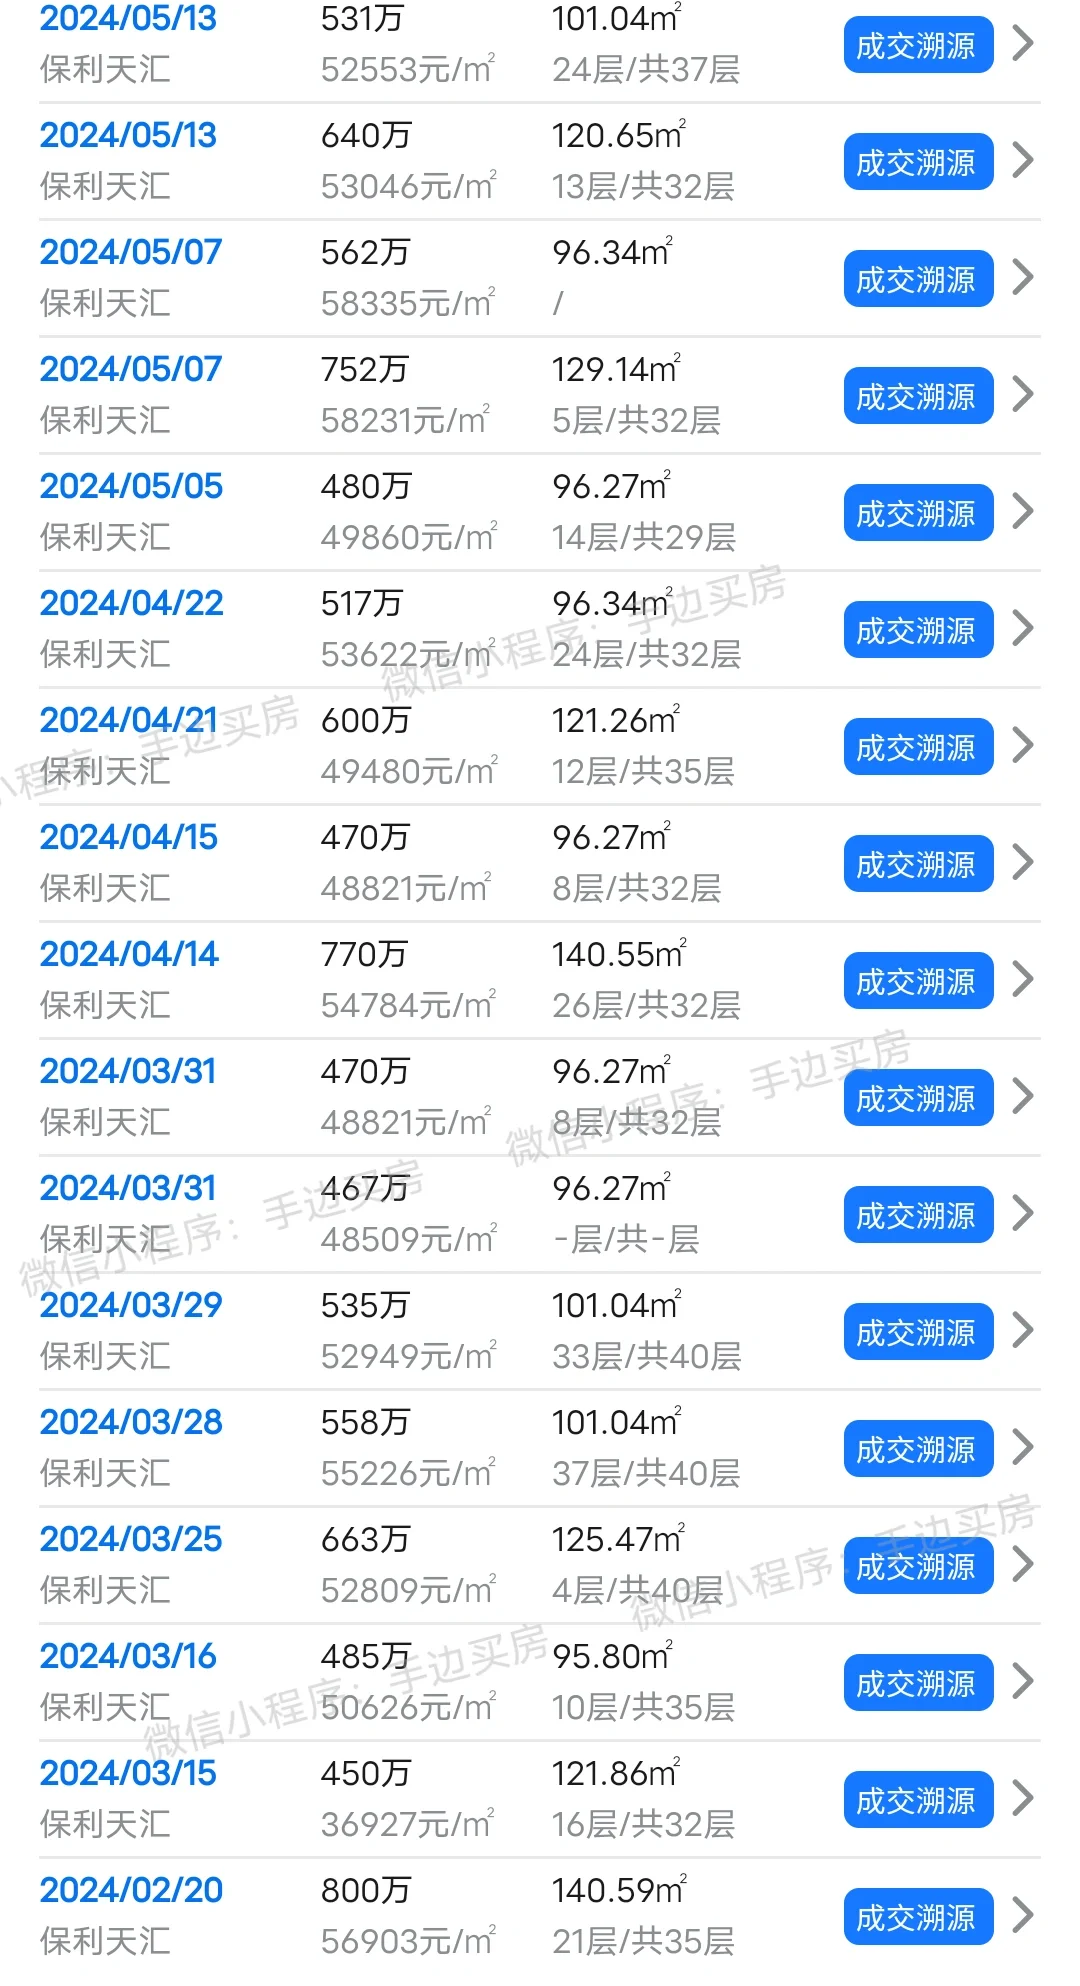Tap the chevron arrow on the 752万 row
1080x1986 pixels.
click(x=1022, y=394)
